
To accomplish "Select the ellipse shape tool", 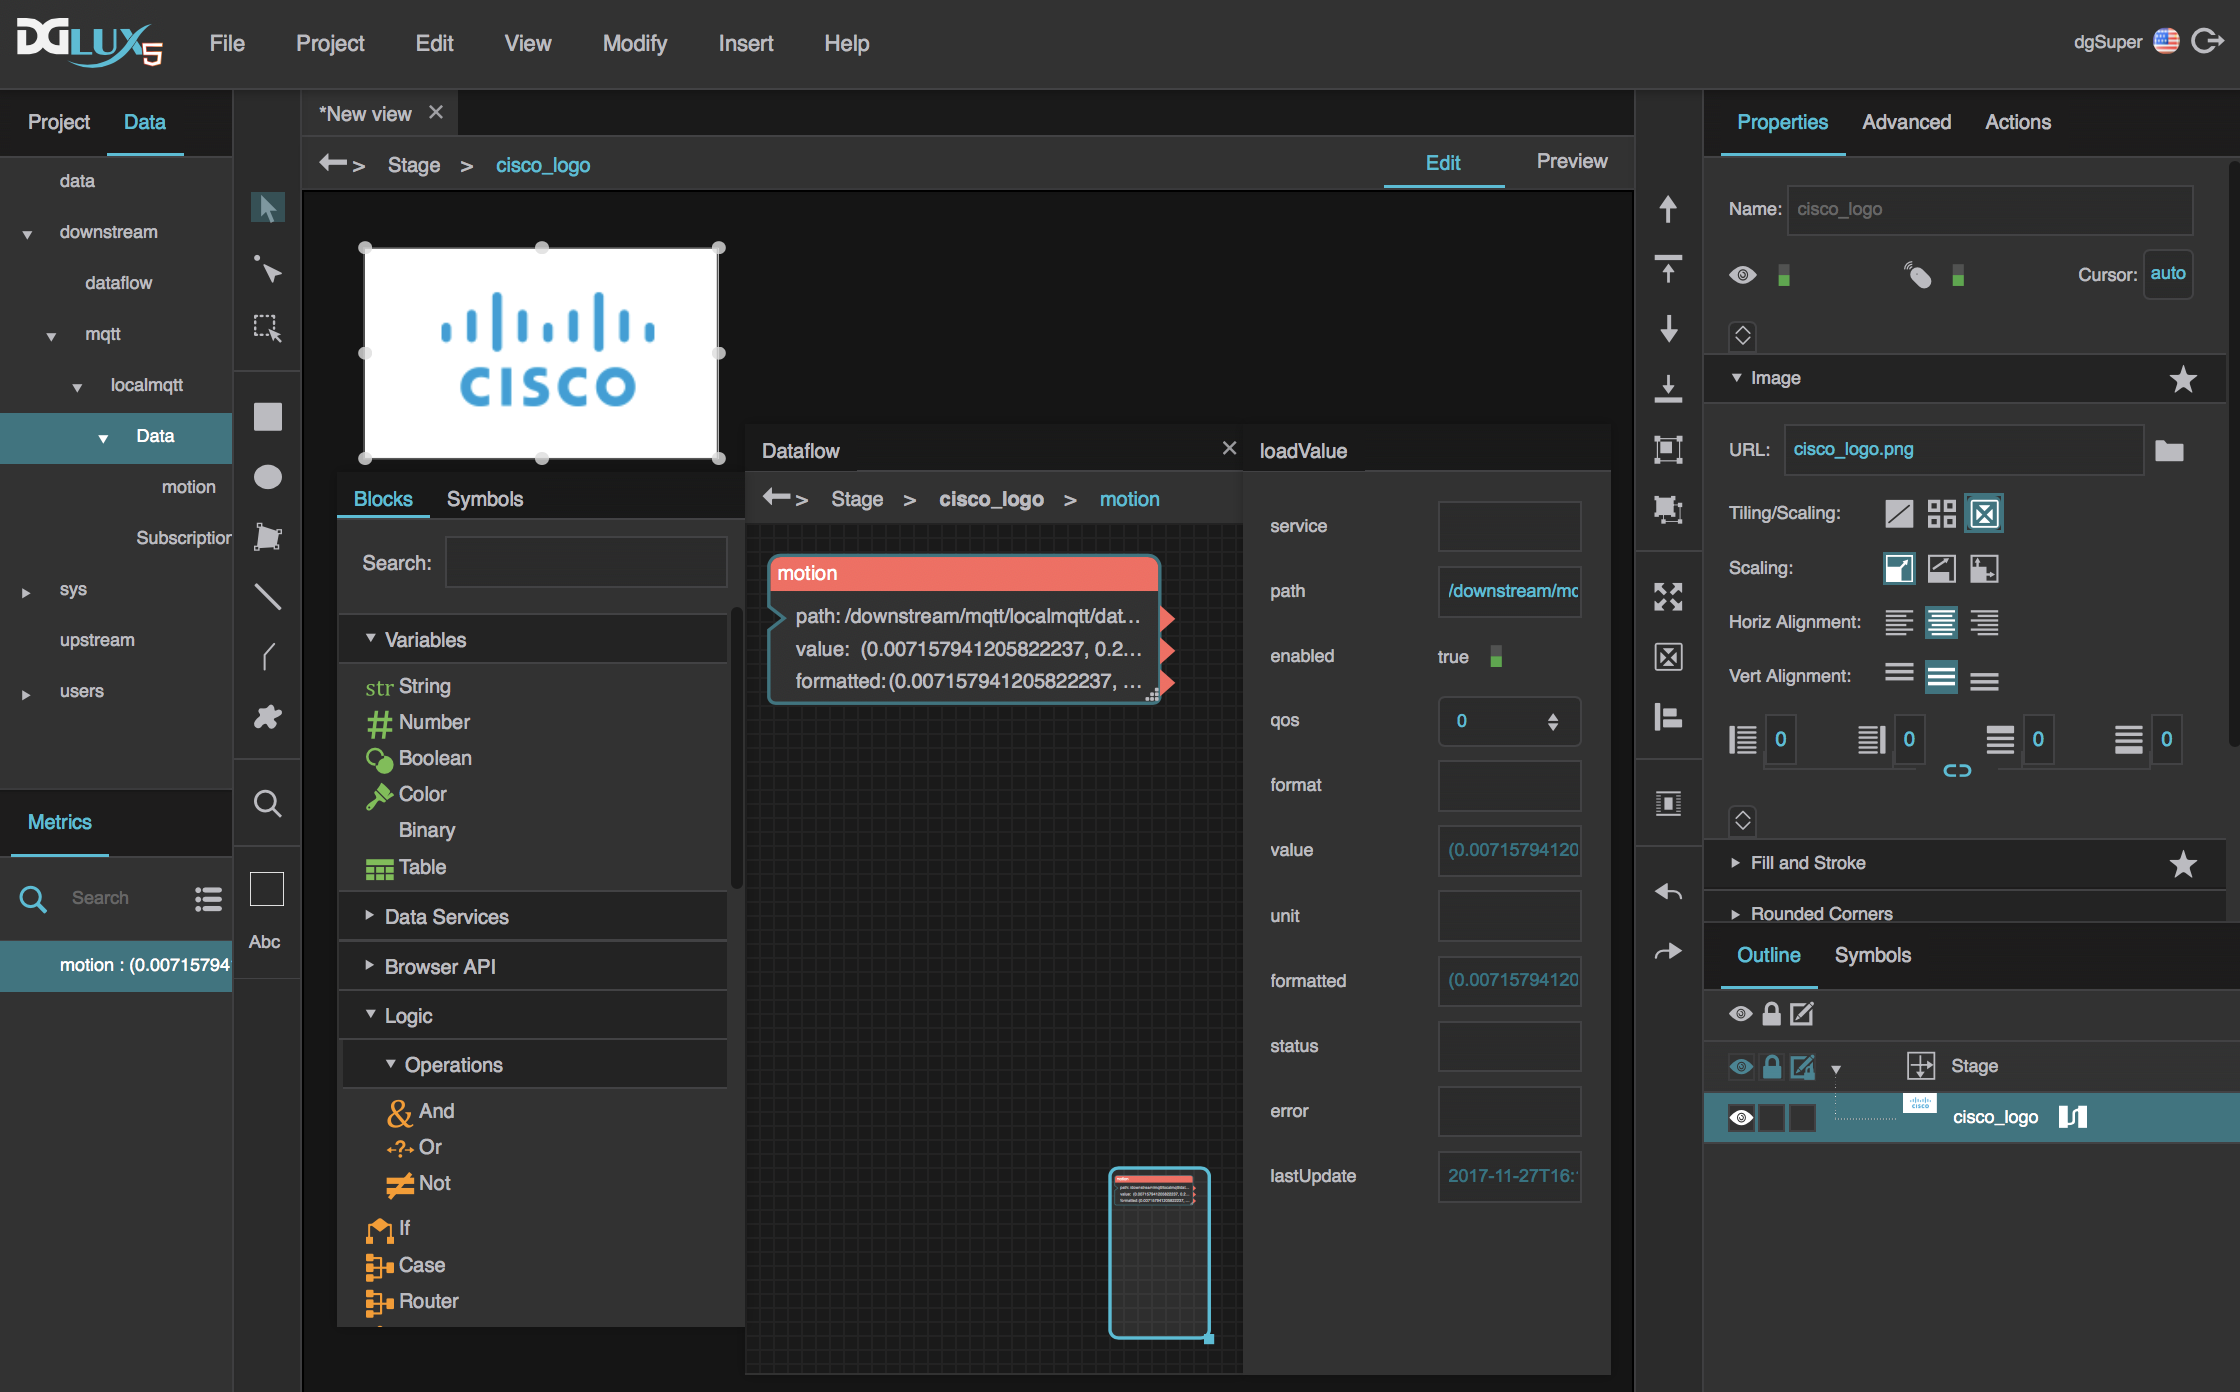I will 267,477.
